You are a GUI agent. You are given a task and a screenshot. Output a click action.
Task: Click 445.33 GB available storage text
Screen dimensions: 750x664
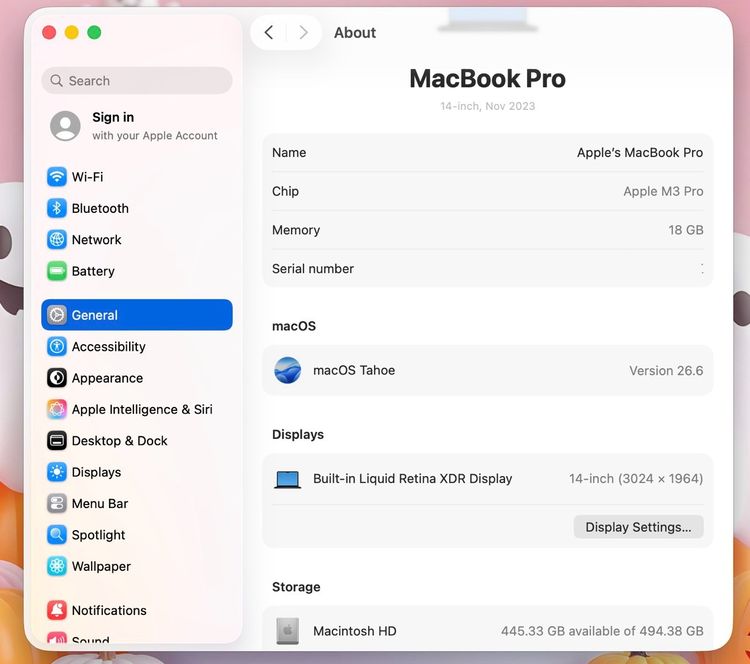tap(602, 631)
